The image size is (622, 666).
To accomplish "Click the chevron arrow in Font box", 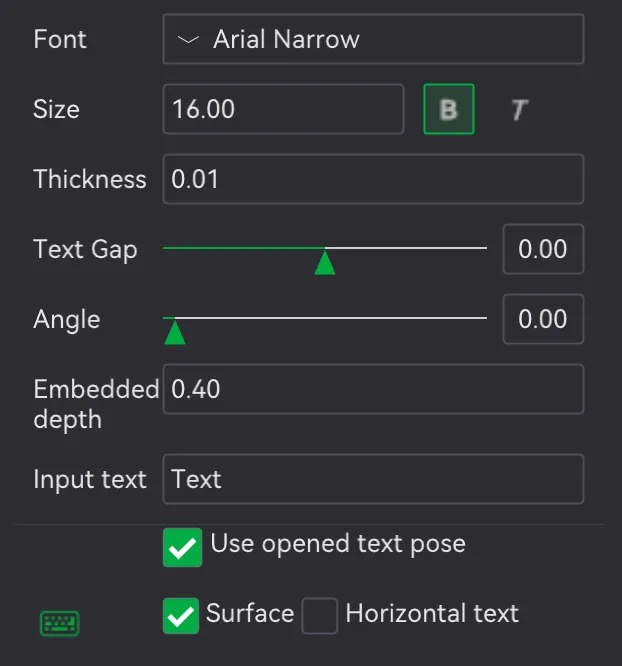I will pyautogui.click(x=188, y=40).
